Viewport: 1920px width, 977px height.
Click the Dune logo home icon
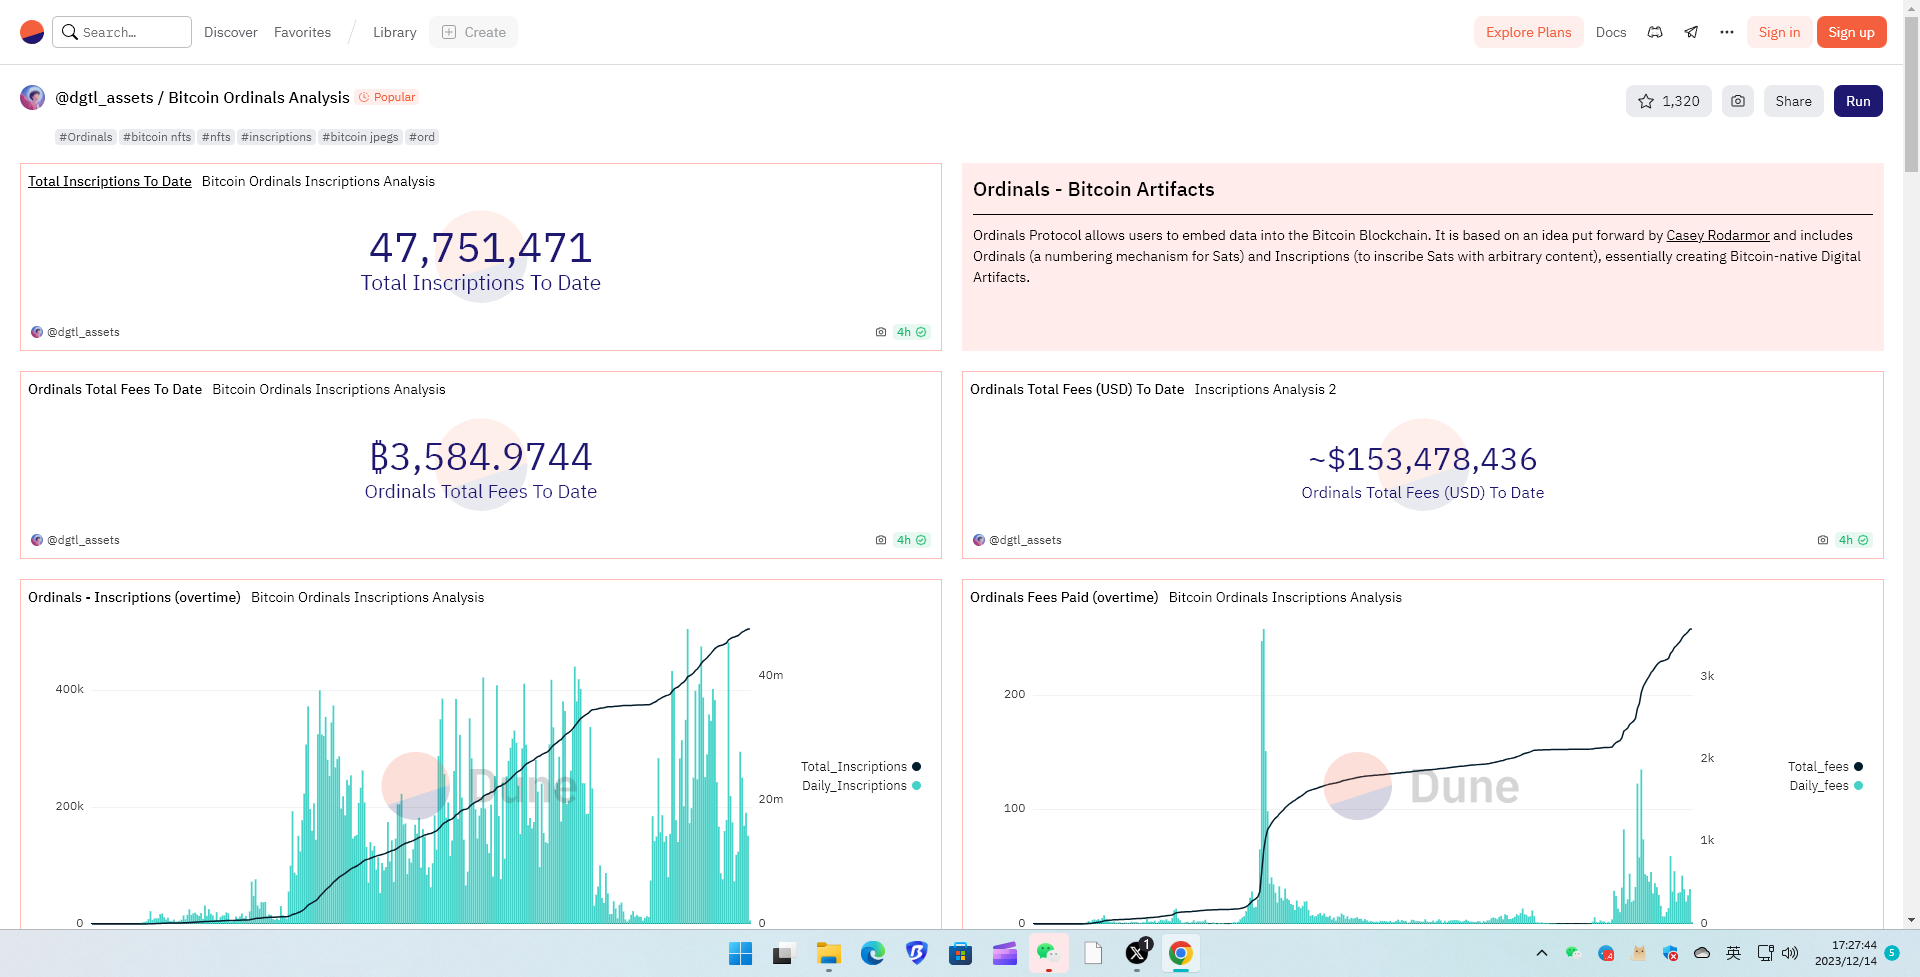32,32
